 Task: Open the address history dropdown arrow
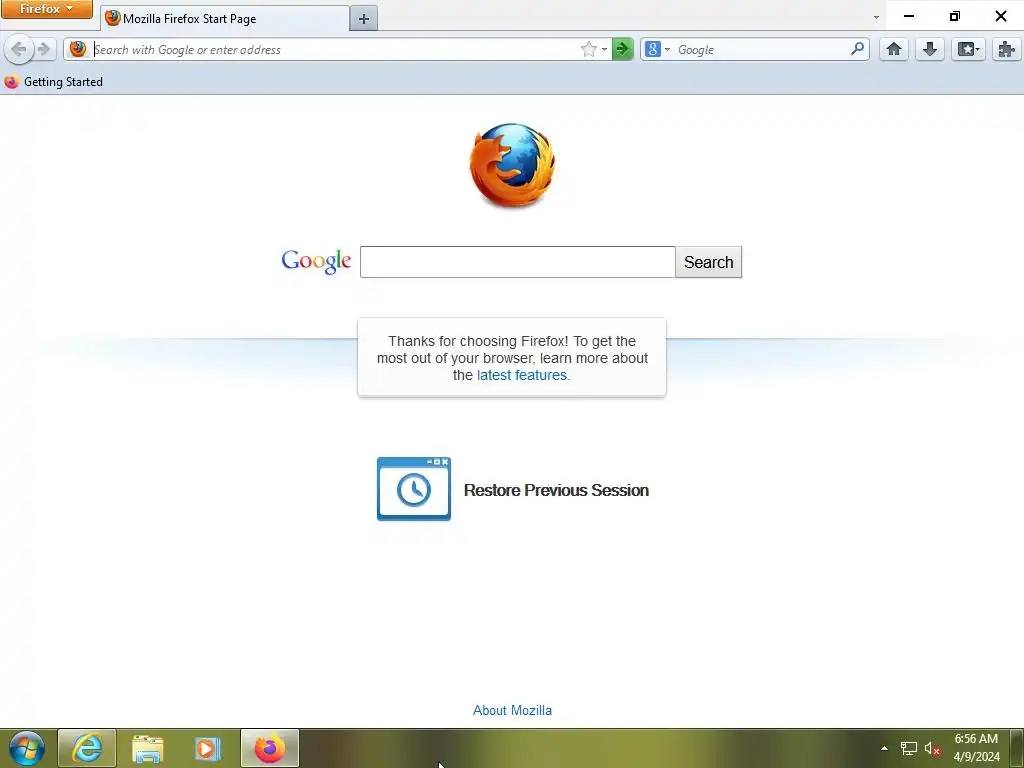pyautogui.click(x=604, y=50)
